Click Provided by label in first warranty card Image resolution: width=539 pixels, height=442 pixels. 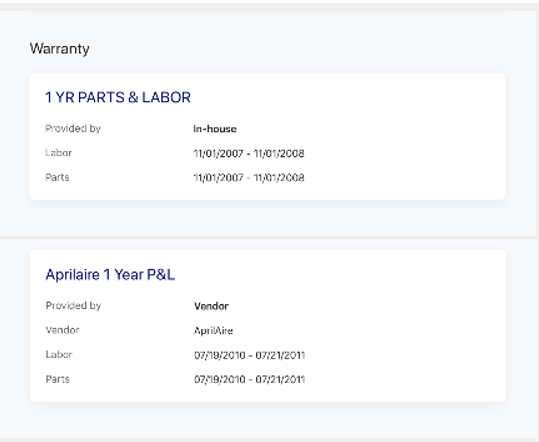tap(73, 129)
